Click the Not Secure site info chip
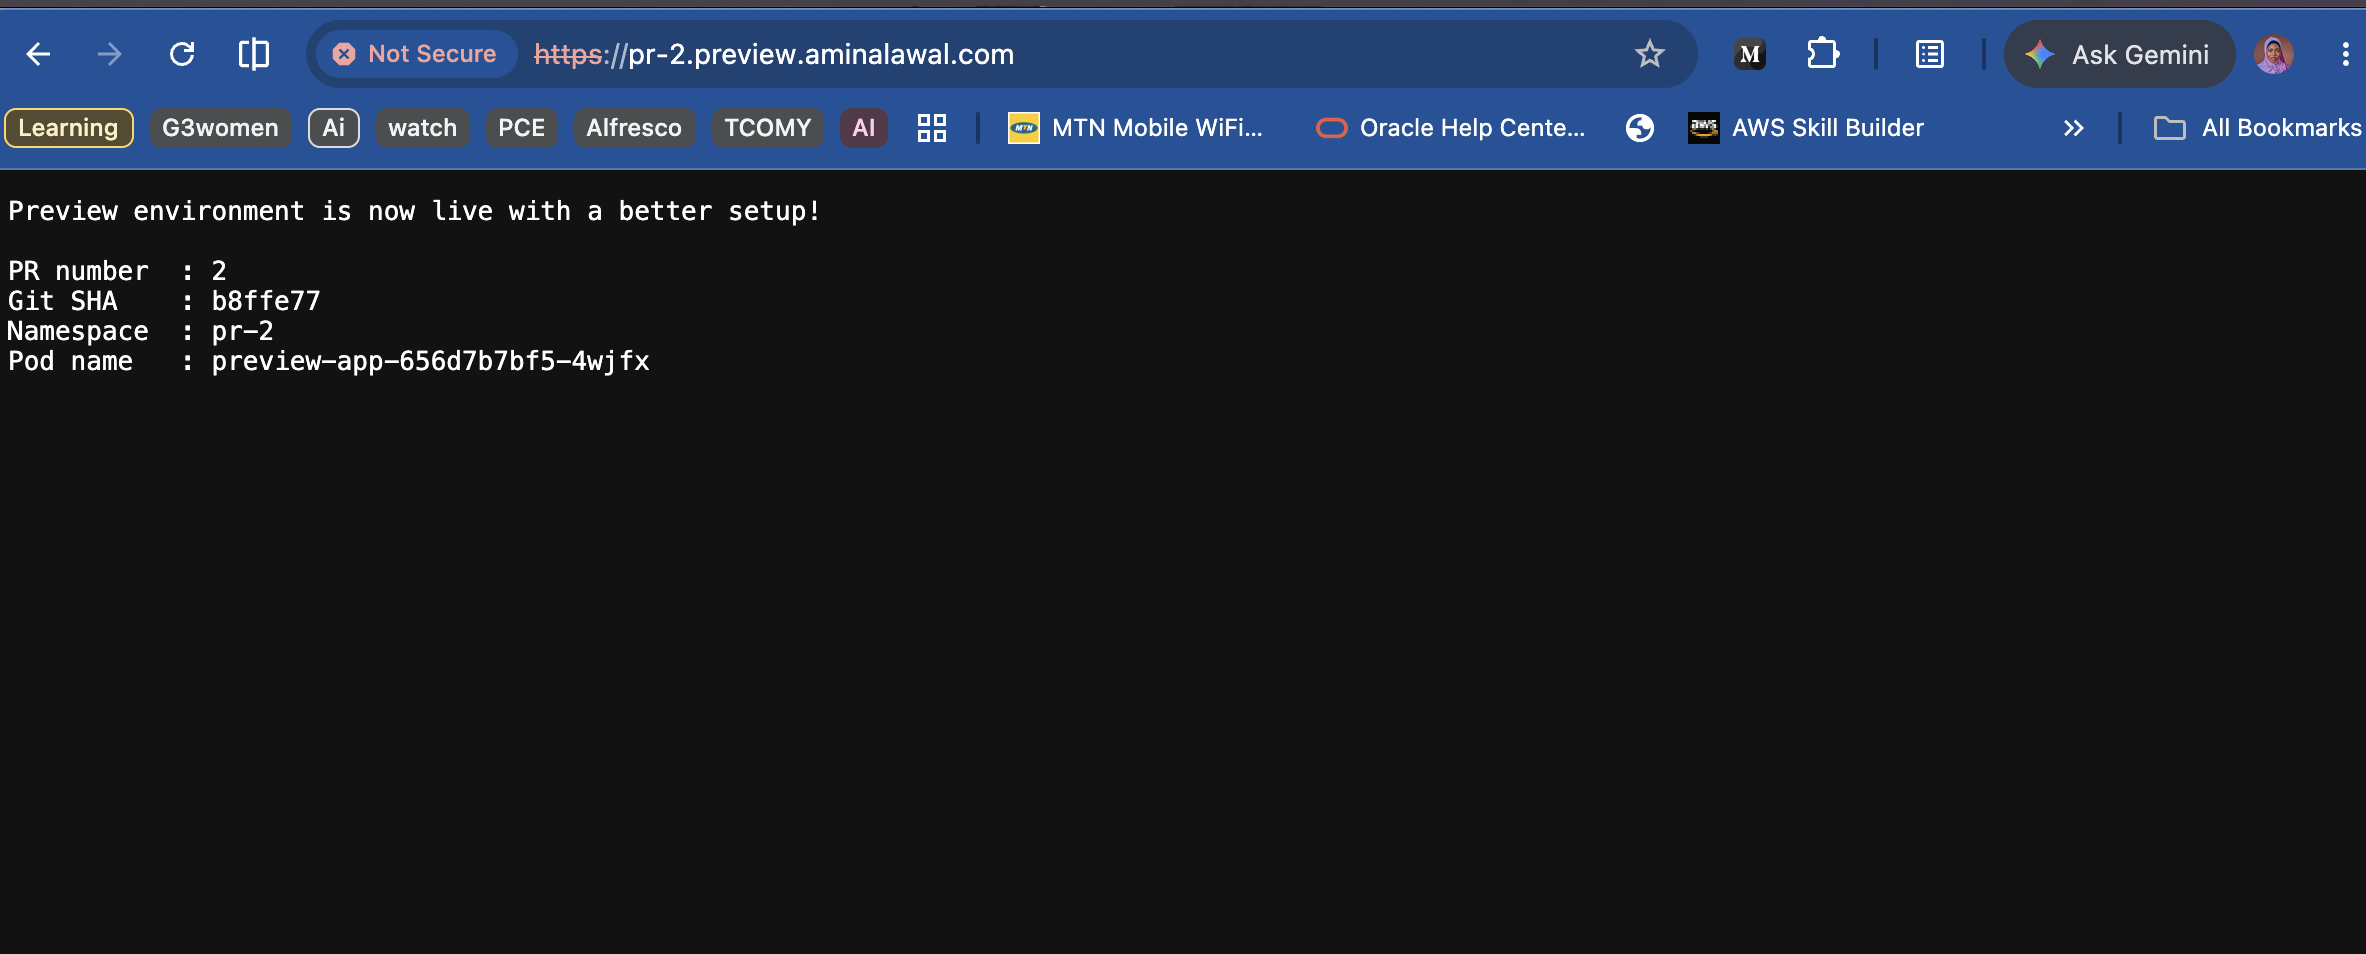 tap(416, 54)
